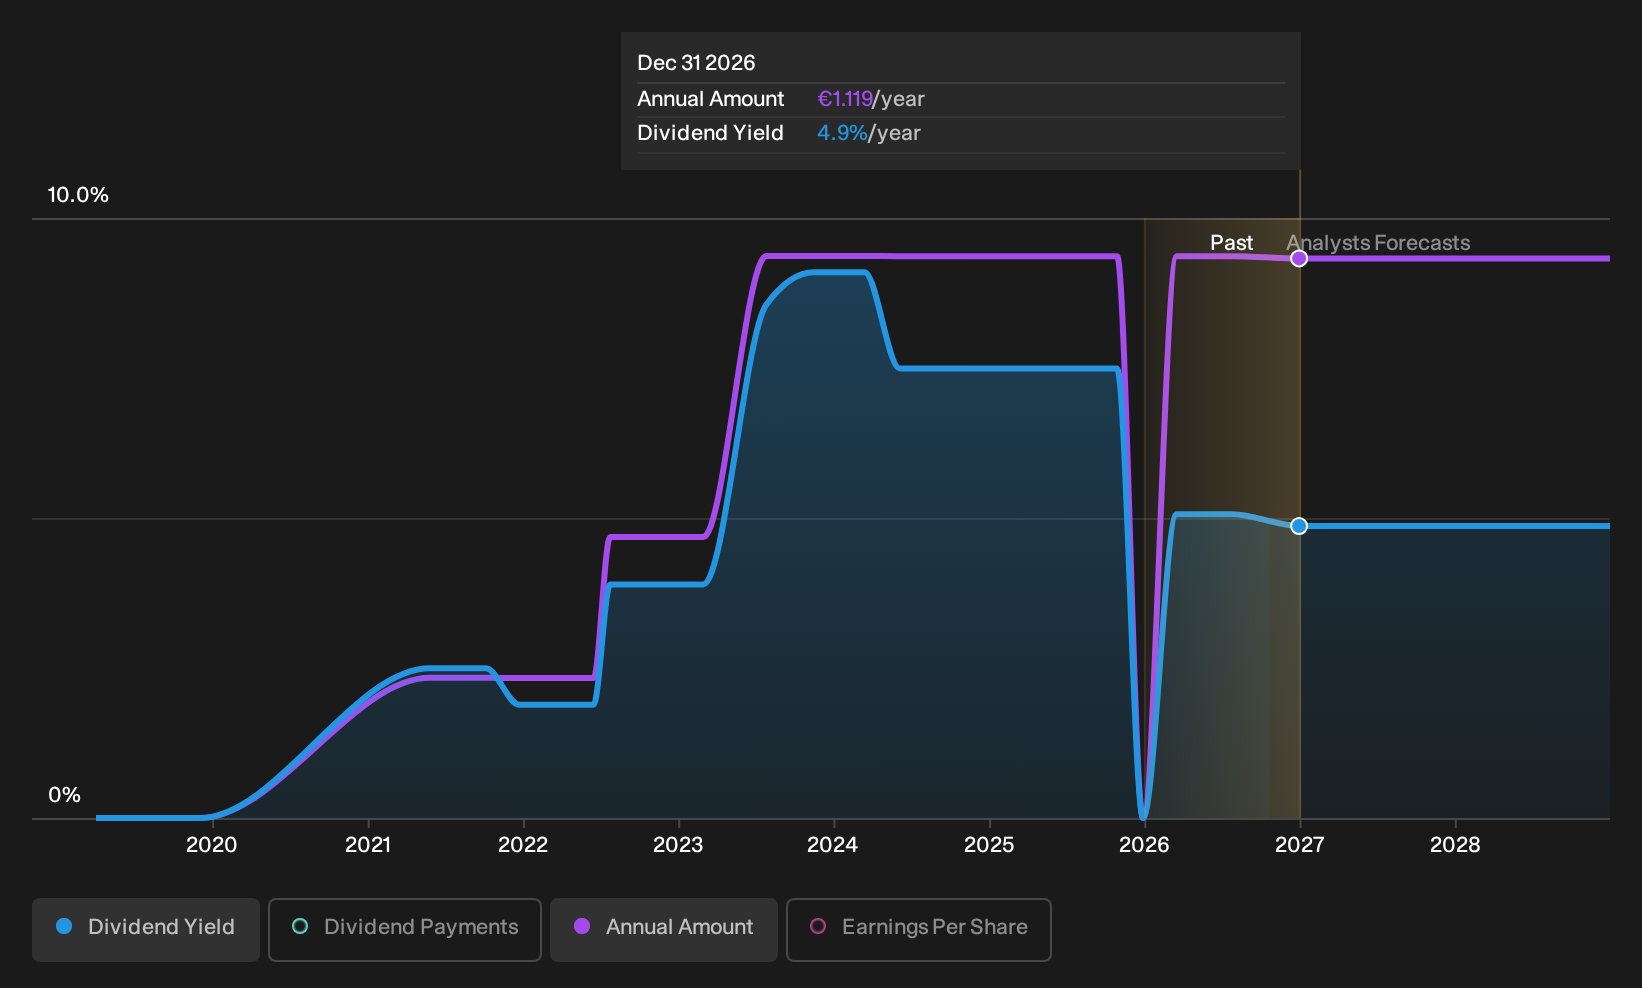Click the 2025 x-axis label

[x=989, y=845]
